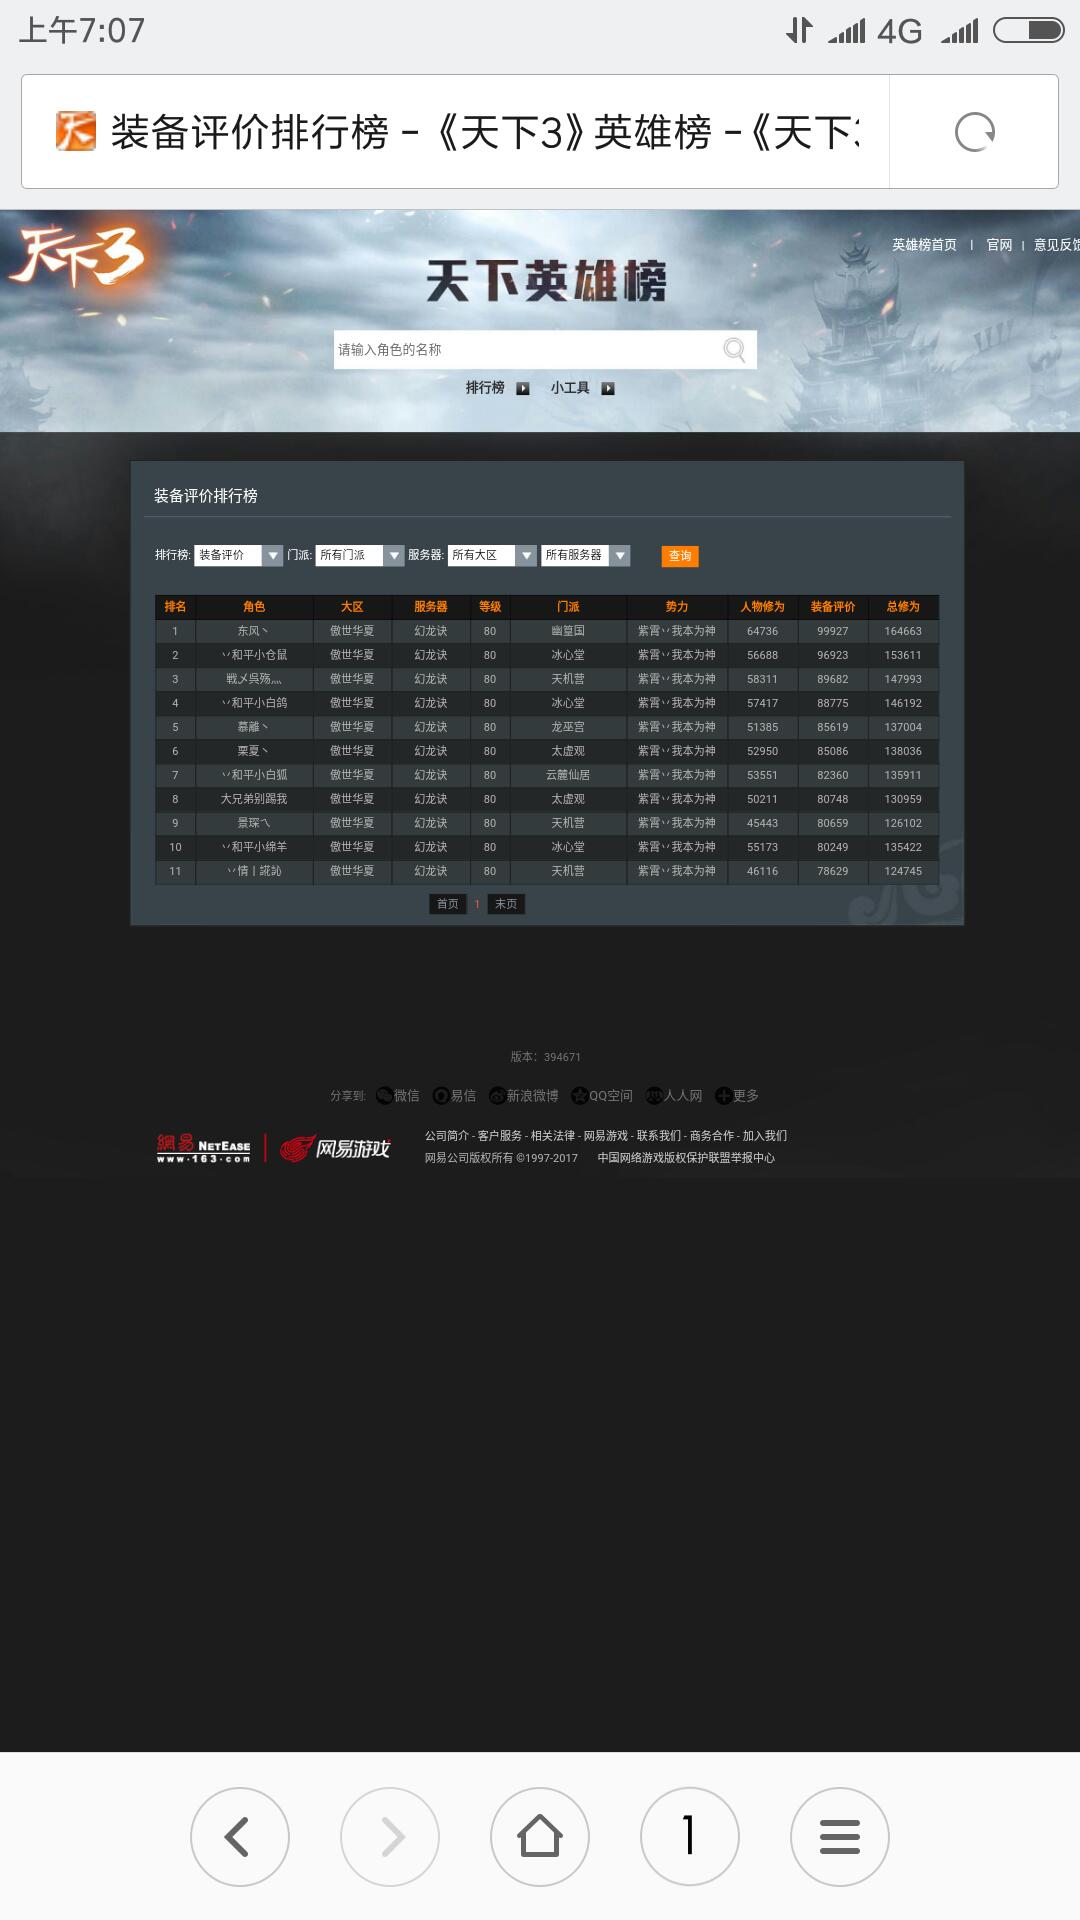The image size is (1080, 1920).
Task: Go to 英雄榜首页
Action: 924,245
